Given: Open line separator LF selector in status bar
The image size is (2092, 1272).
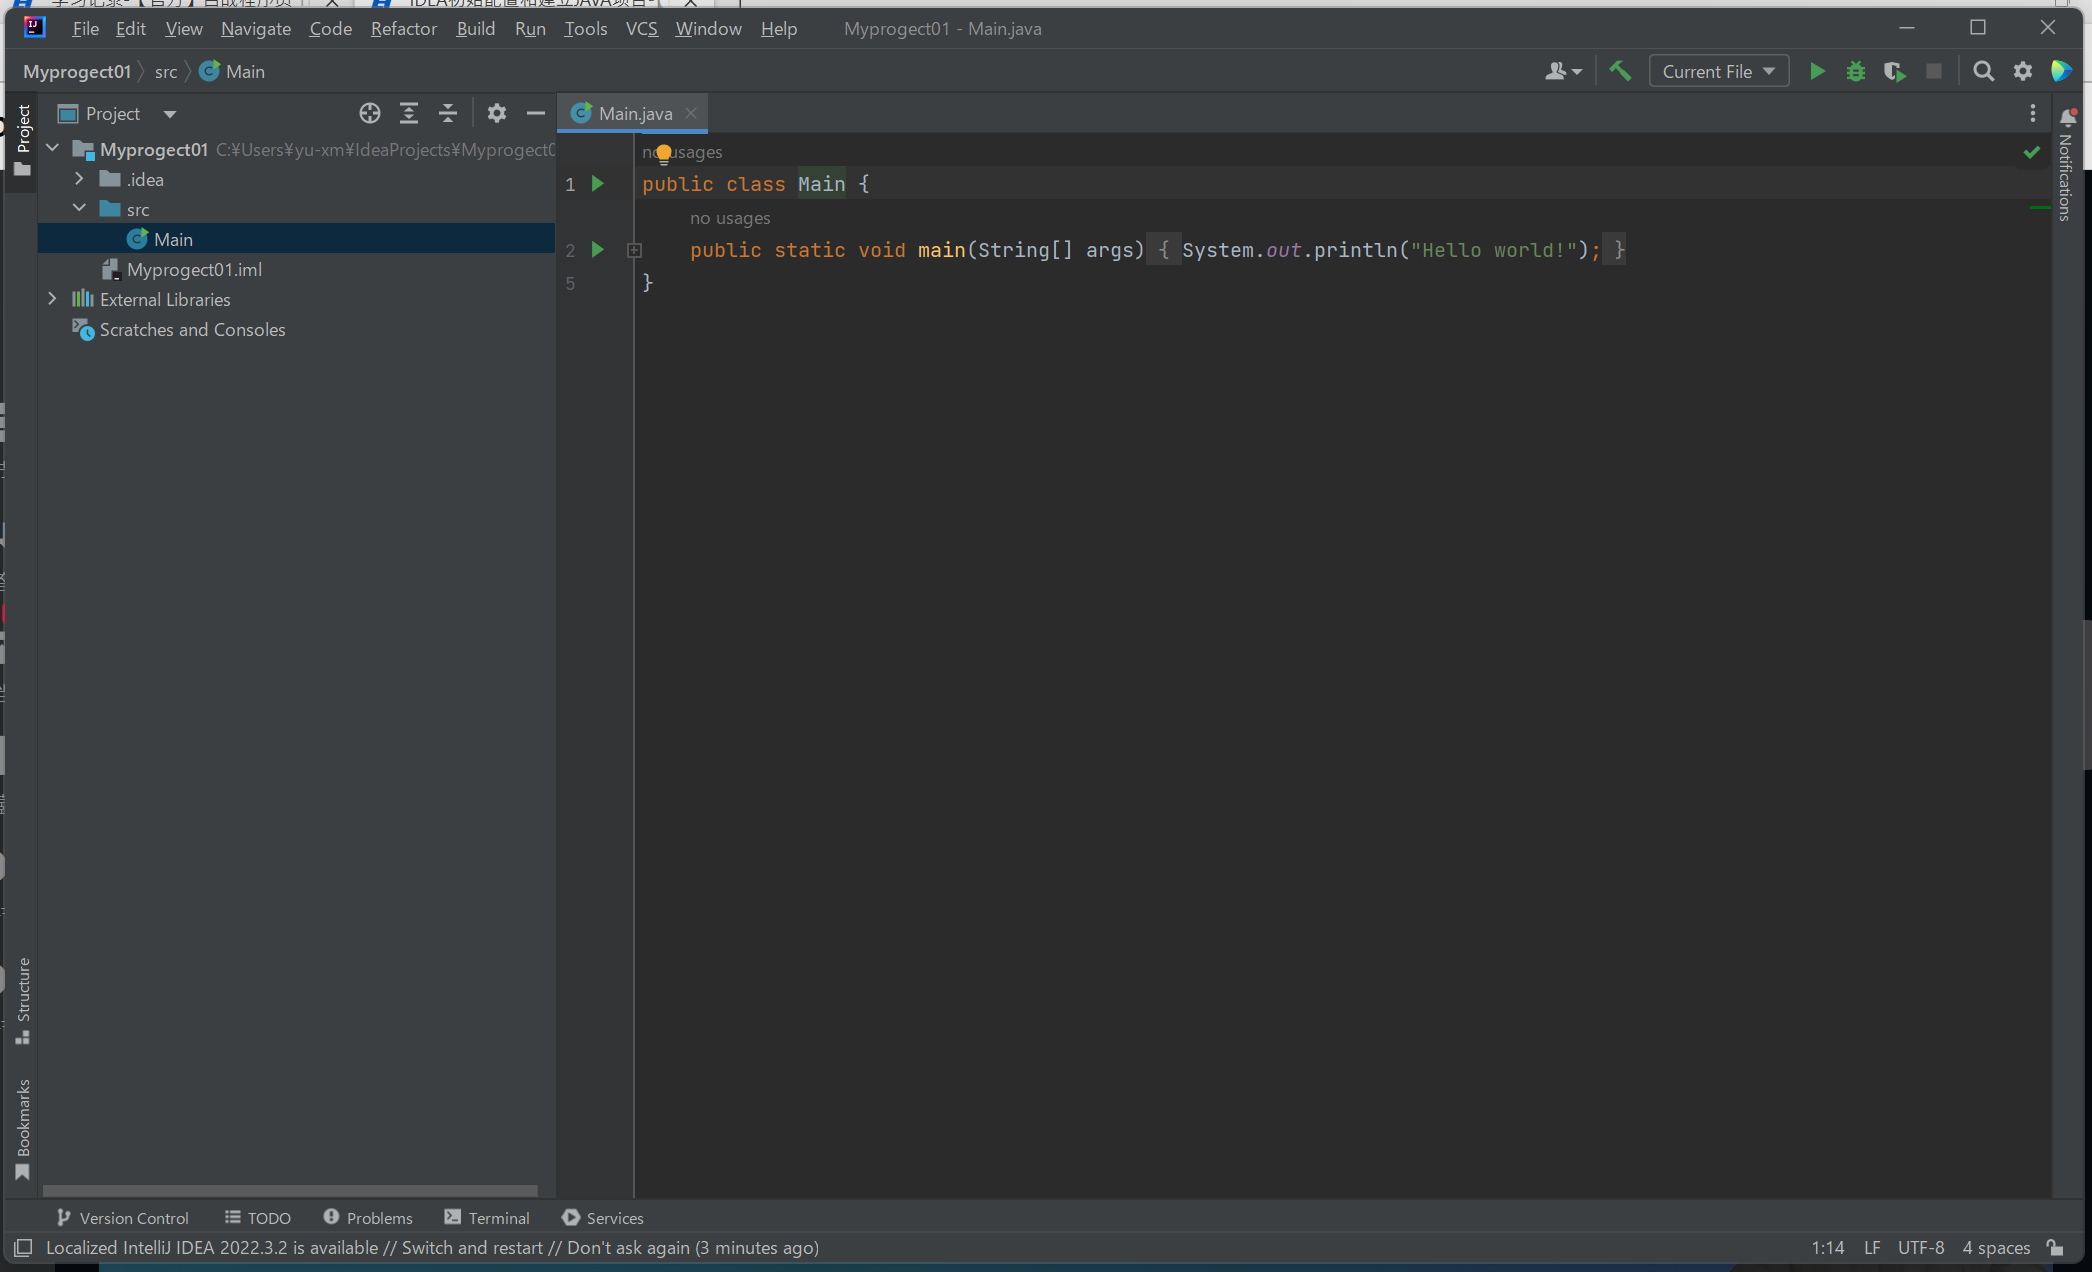Looking at the screenshot, I should 1872,1247.
